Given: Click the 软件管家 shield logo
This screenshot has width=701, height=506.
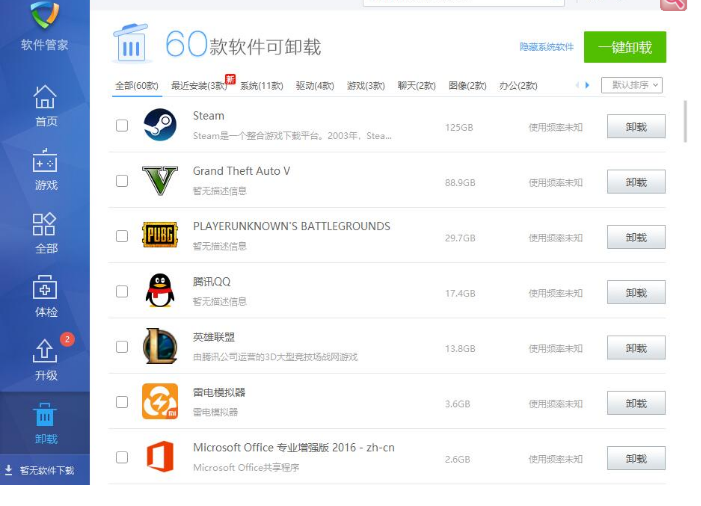Looking at the screenshot, I should point(45,14).
